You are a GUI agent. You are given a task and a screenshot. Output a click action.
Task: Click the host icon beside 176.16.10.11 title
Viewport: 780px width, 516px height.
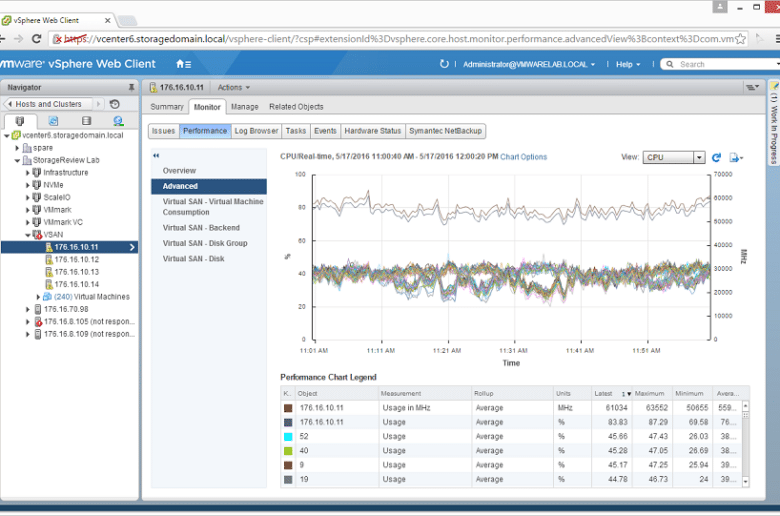pyautogui.click(x=153, y=88)
